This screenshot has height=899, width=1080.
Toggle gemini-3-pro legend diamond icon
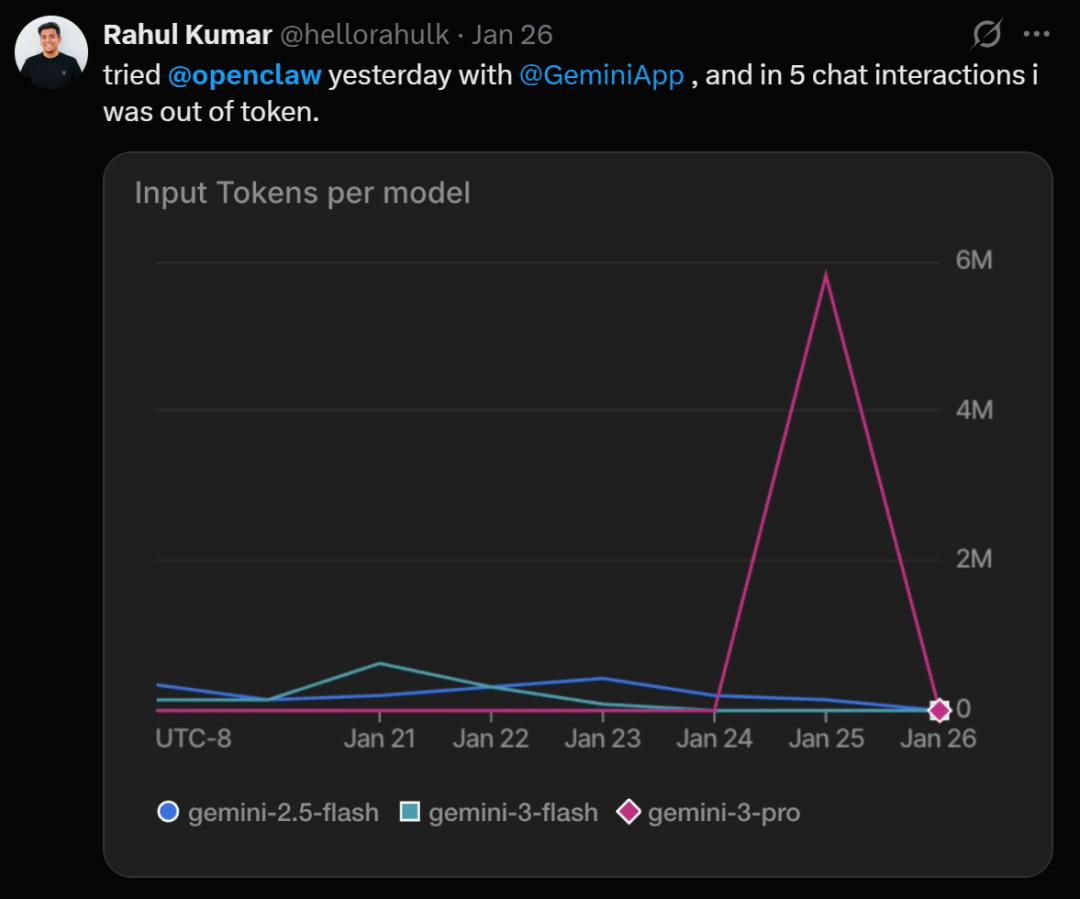[628, 812]
